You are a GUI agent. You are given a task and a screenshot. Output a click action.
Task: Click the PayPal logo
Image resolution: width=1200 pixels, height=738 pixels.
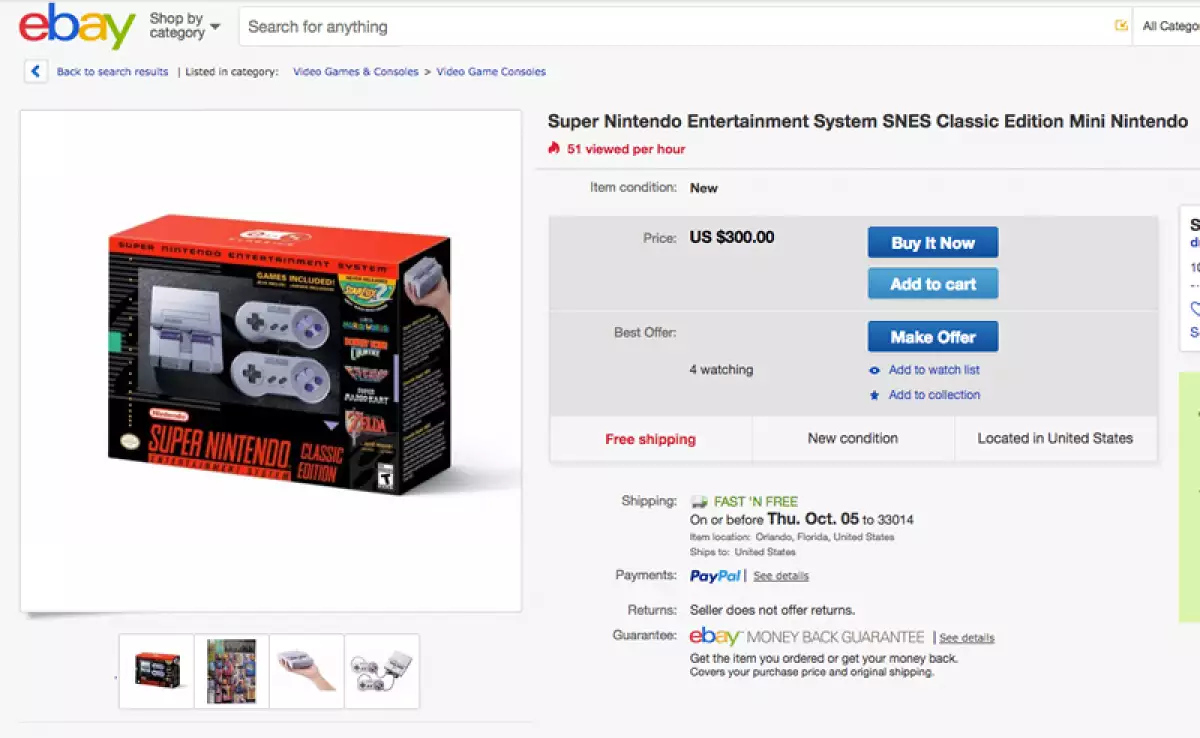point(715,576)
